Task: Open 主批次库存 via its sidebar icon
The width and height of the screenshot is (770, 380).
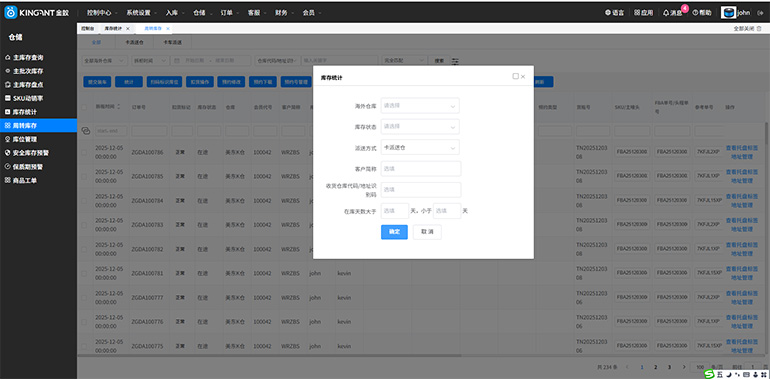Action: click(x=7, y=71)
